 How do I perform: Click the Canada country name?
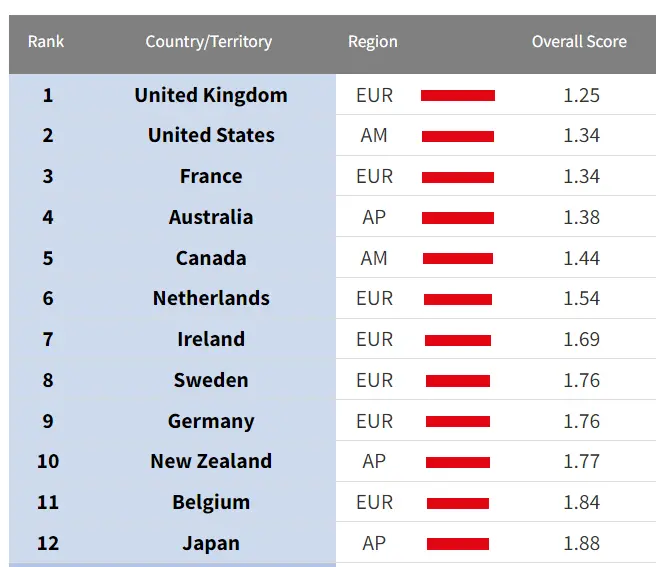point(211,258)
